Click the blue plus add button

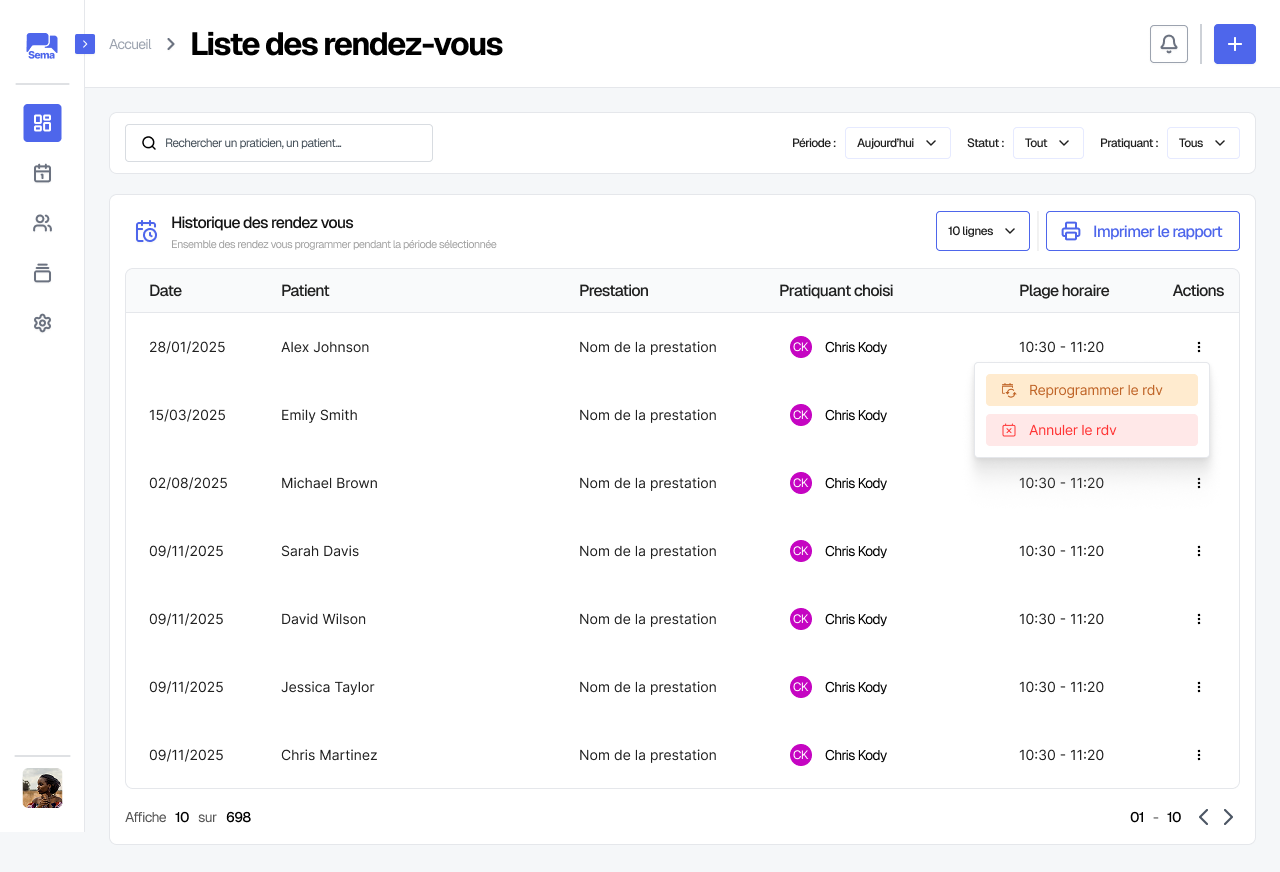point(1234,44)
